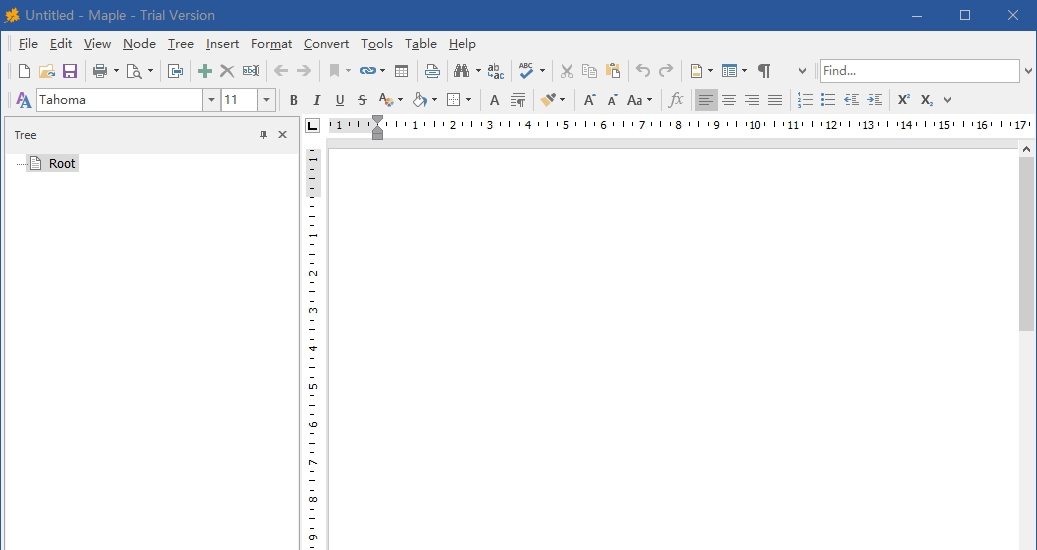
Task: Open a file using folder icon
Action: 47,71
